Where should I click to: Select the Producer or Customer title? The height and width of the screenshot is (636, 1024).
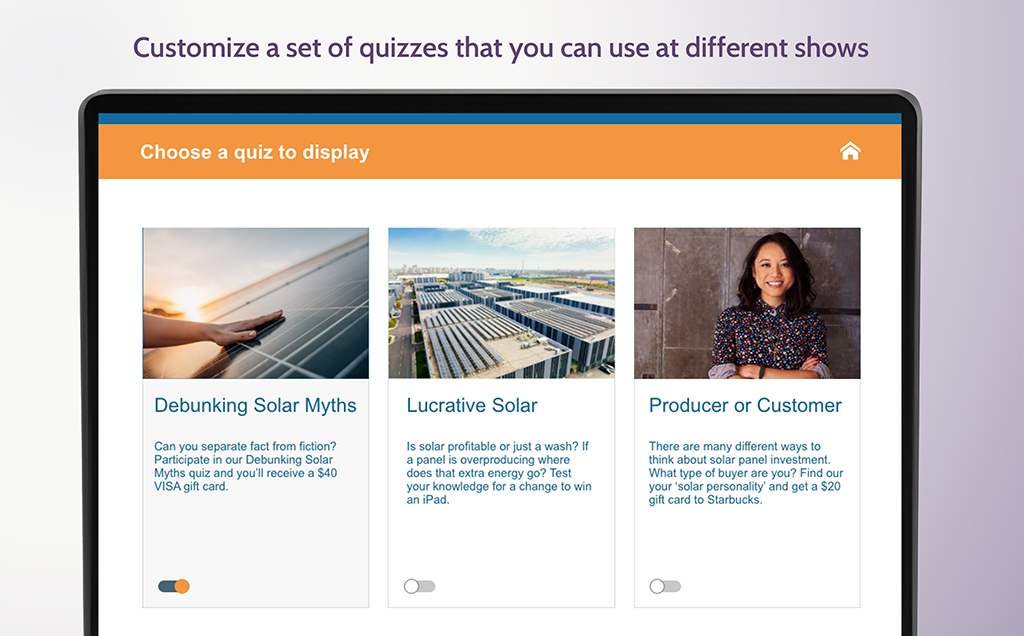(x=745, y=405)
